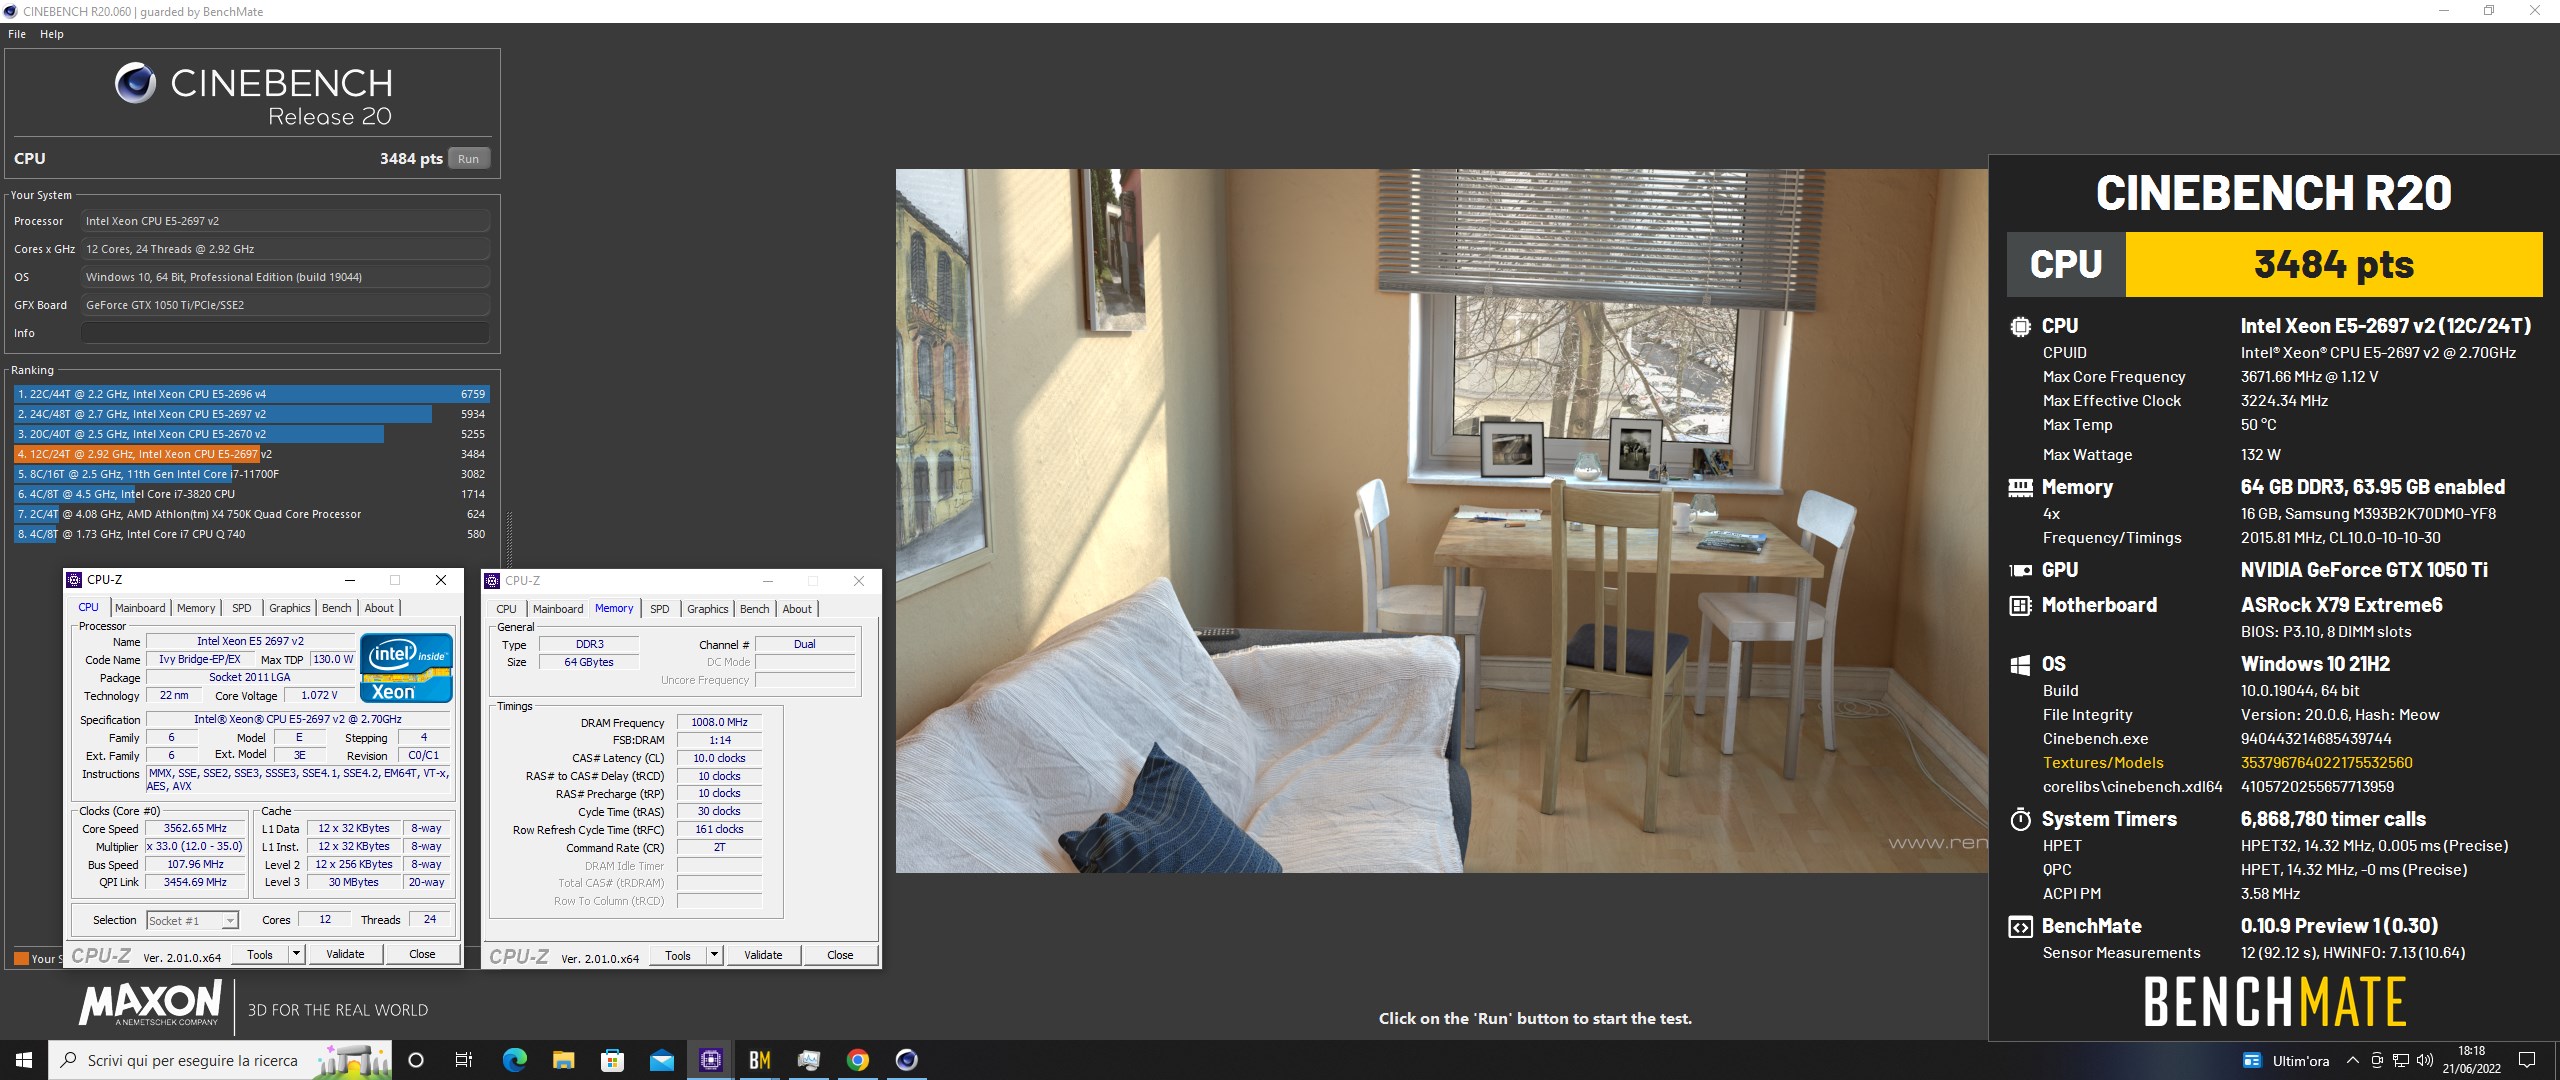
Task: Click the CPU-Z title bar icon in first CPU-Z window
Action: coord(73,580)
